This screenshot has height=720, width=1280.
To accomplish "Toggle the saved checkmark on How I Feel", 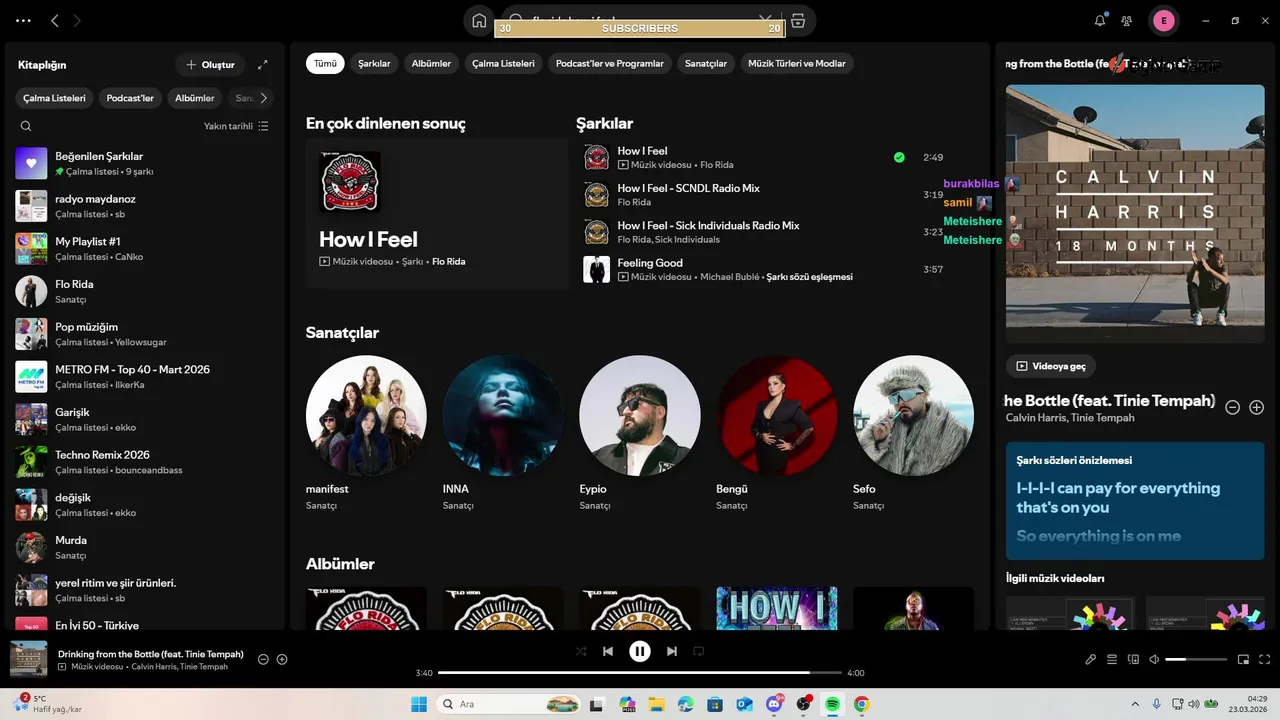I will 899,157.
